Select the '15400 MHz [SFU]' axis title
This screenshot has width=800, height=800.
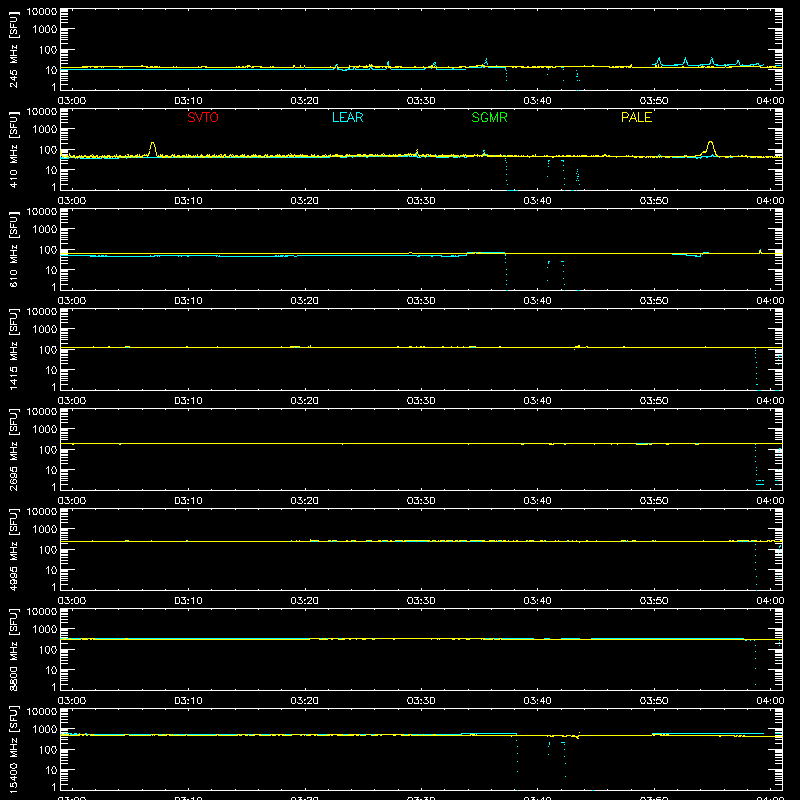click(14, 750)
